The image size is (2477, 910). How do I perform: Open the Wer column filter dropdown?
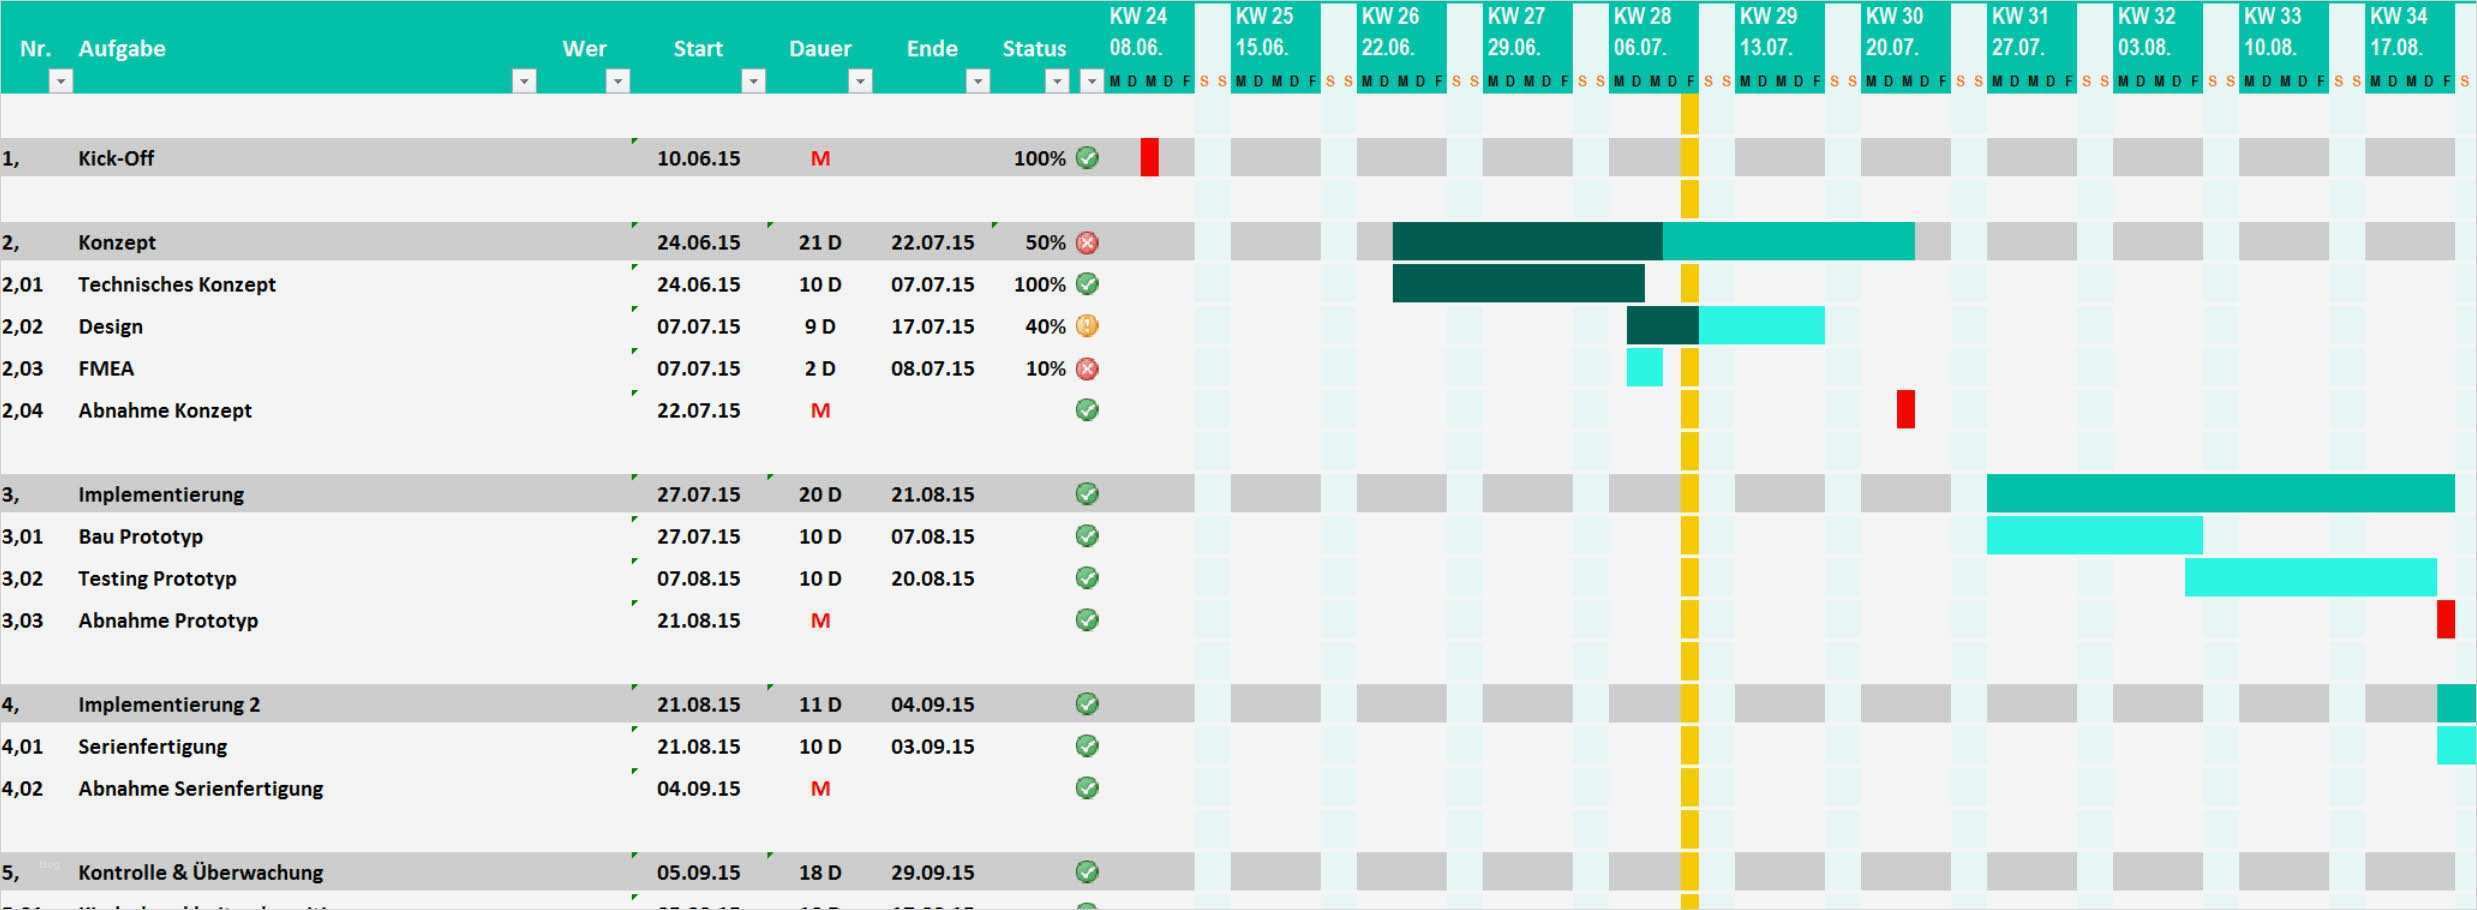click(620, 80)
